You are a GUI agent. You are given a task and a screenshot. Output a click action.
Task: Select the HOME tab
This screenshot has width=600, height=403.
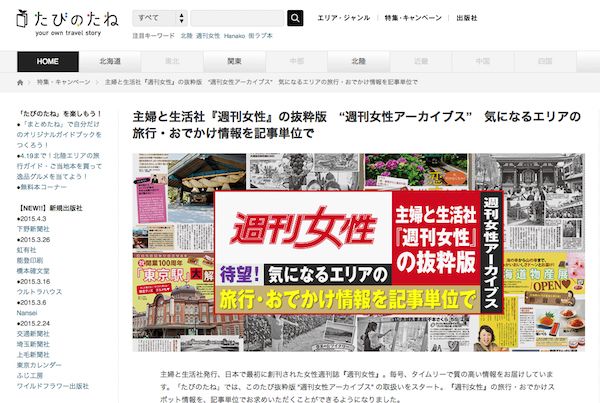(x=48, y=62)
